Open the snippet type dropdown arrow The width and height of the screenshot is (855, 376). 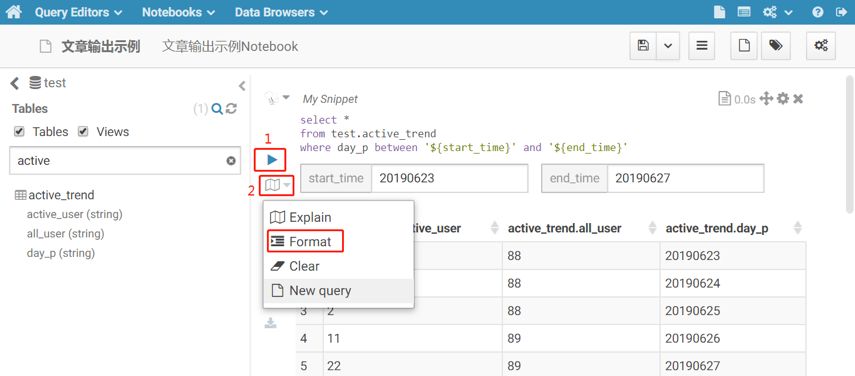tap(286, 98)
